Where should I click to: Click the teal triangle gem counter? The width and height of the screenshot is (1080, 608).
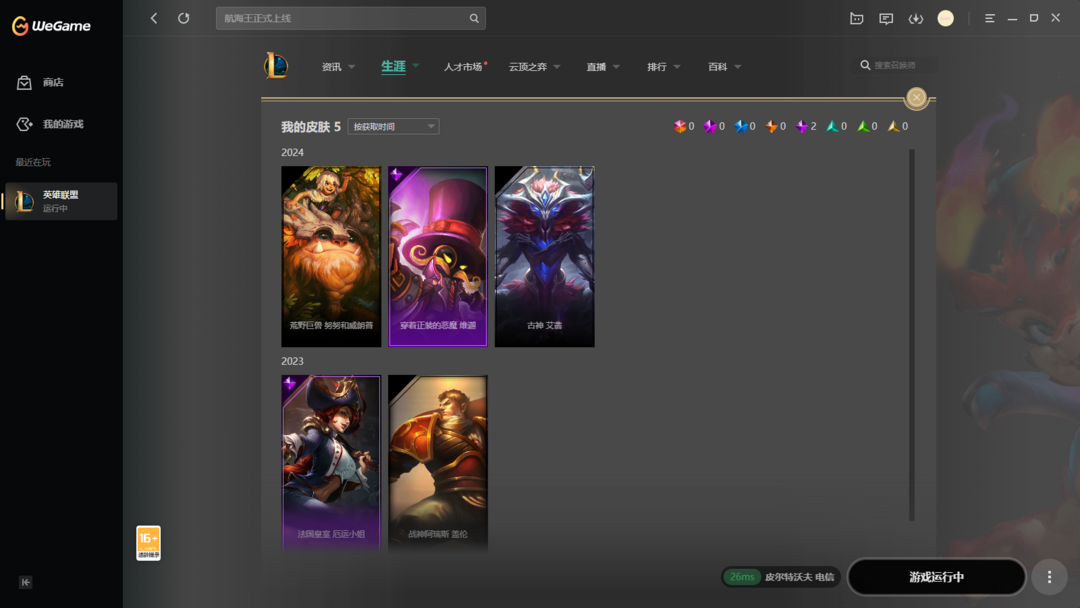click(x=836, y=127)
